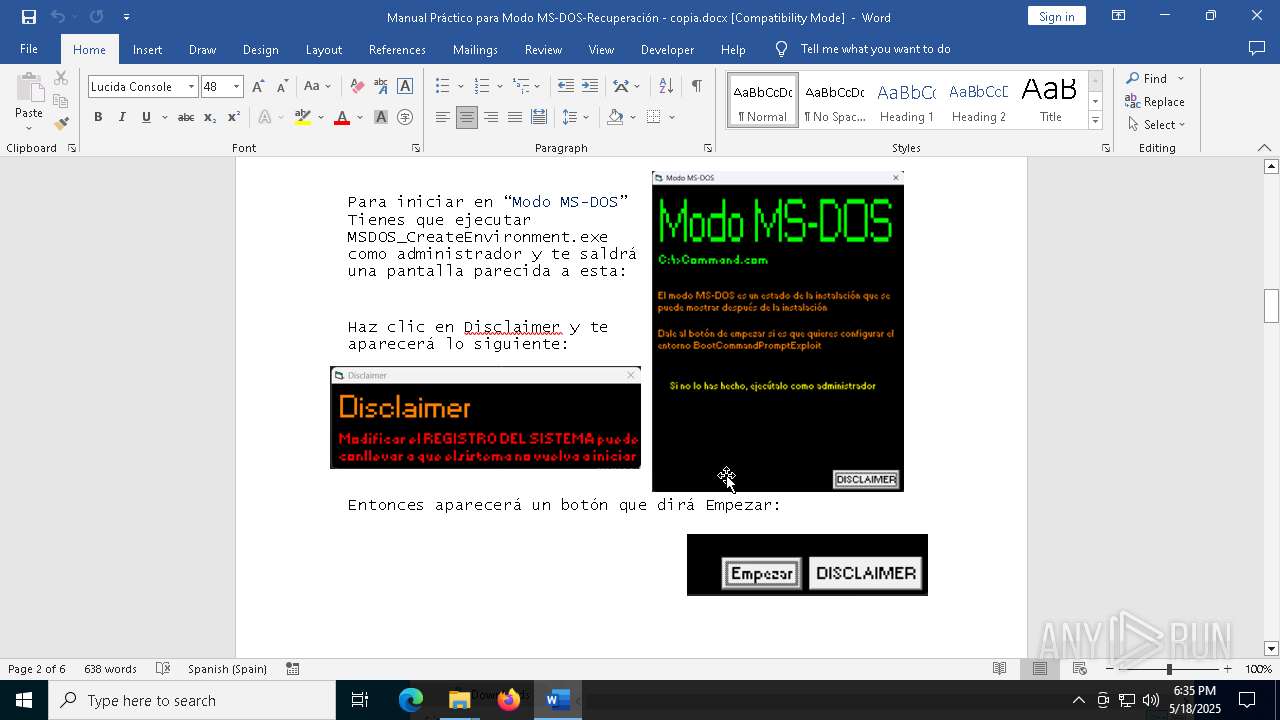Toggle Subscript formatting

pyautogui.click(x=210, y=117)
